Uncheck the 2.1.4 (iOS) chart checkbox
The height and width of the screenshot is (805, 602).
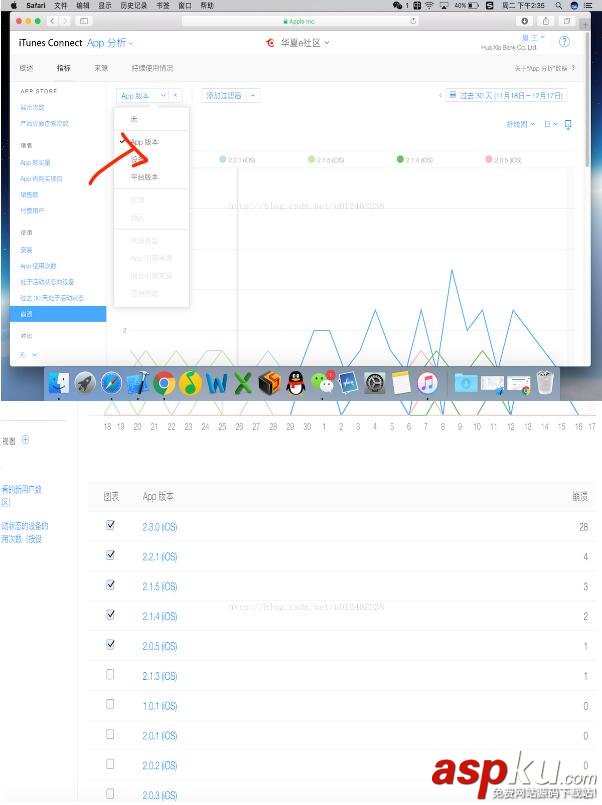(110, 614)
